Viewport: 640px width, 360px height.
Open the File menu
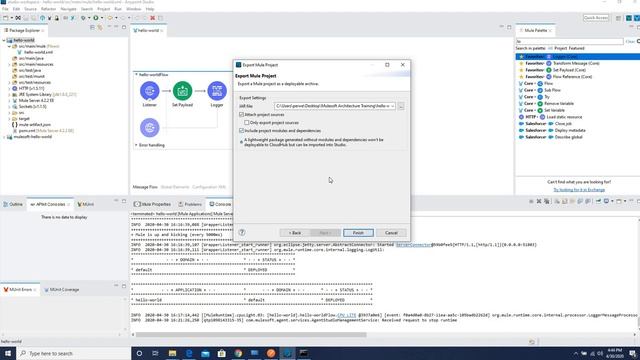point(5,9)
